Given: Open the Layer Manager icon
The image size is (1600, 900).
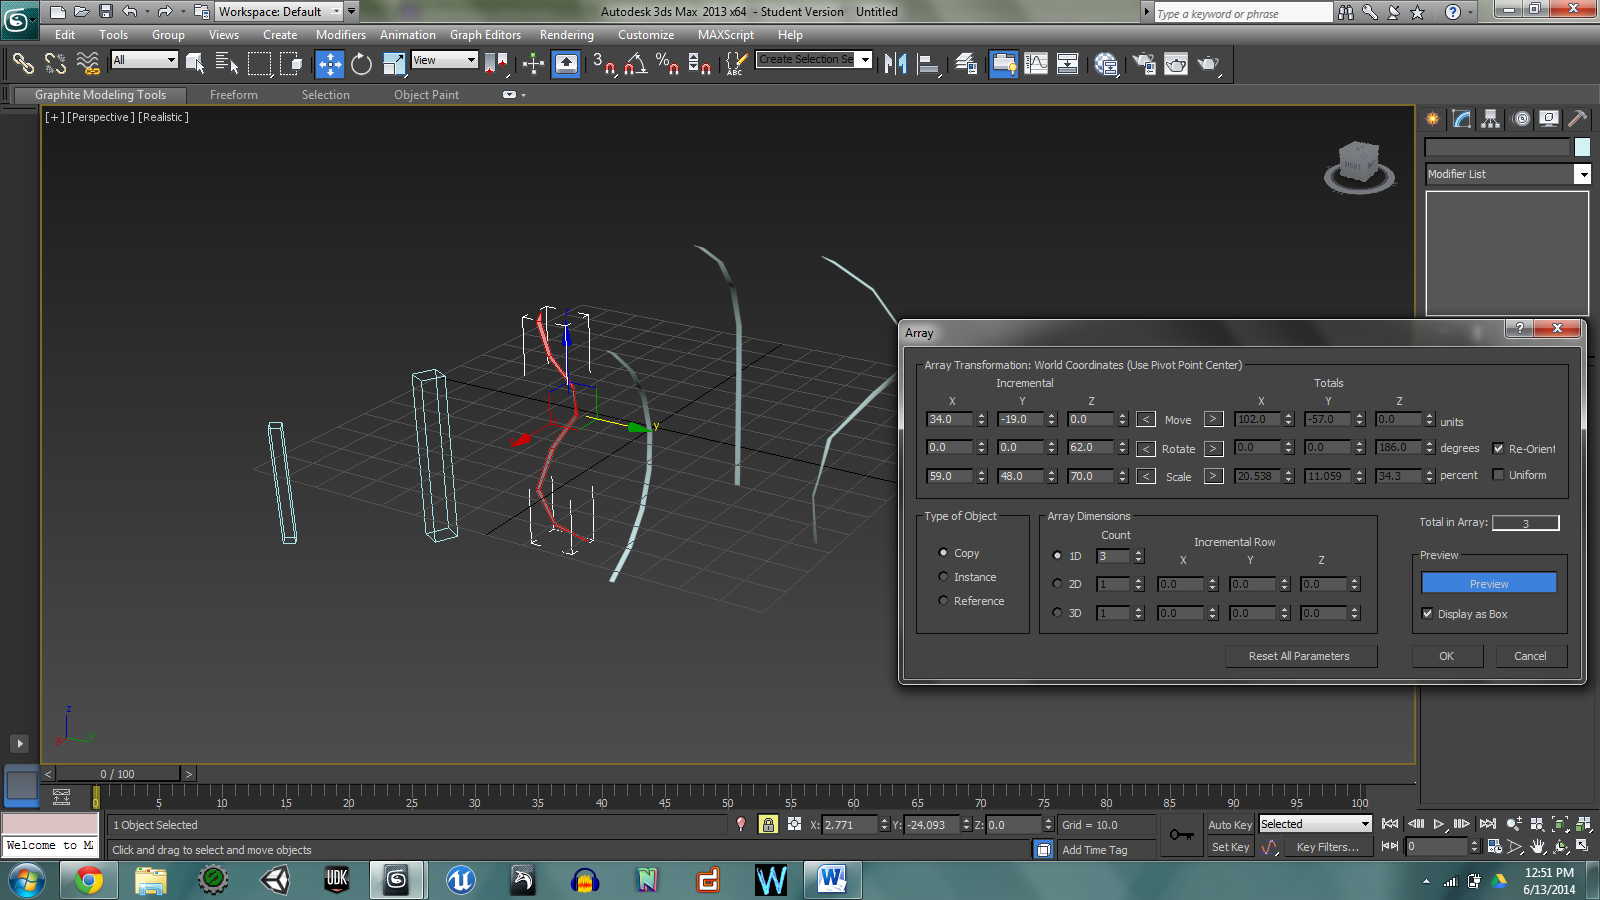Looking at the screenshot, I should pyautogui.click(x=966, y=64).
